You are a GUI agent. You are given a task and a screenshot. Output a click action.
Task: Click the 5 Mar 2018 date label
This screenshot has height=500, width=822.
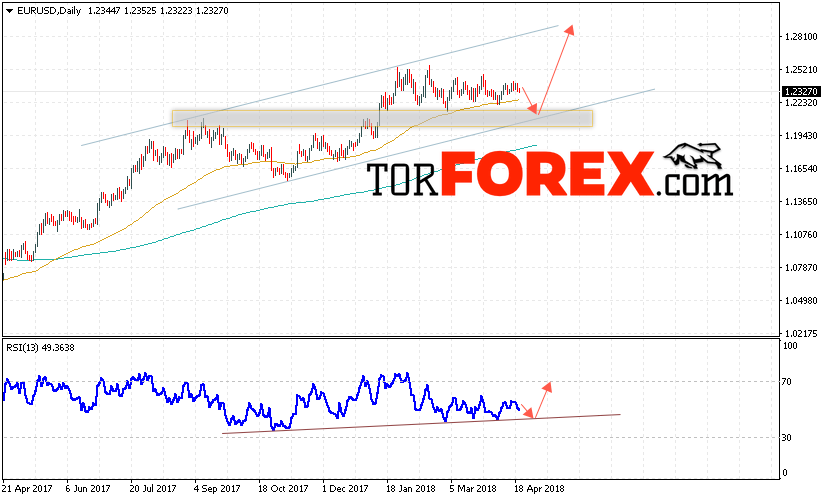[473, 488]
